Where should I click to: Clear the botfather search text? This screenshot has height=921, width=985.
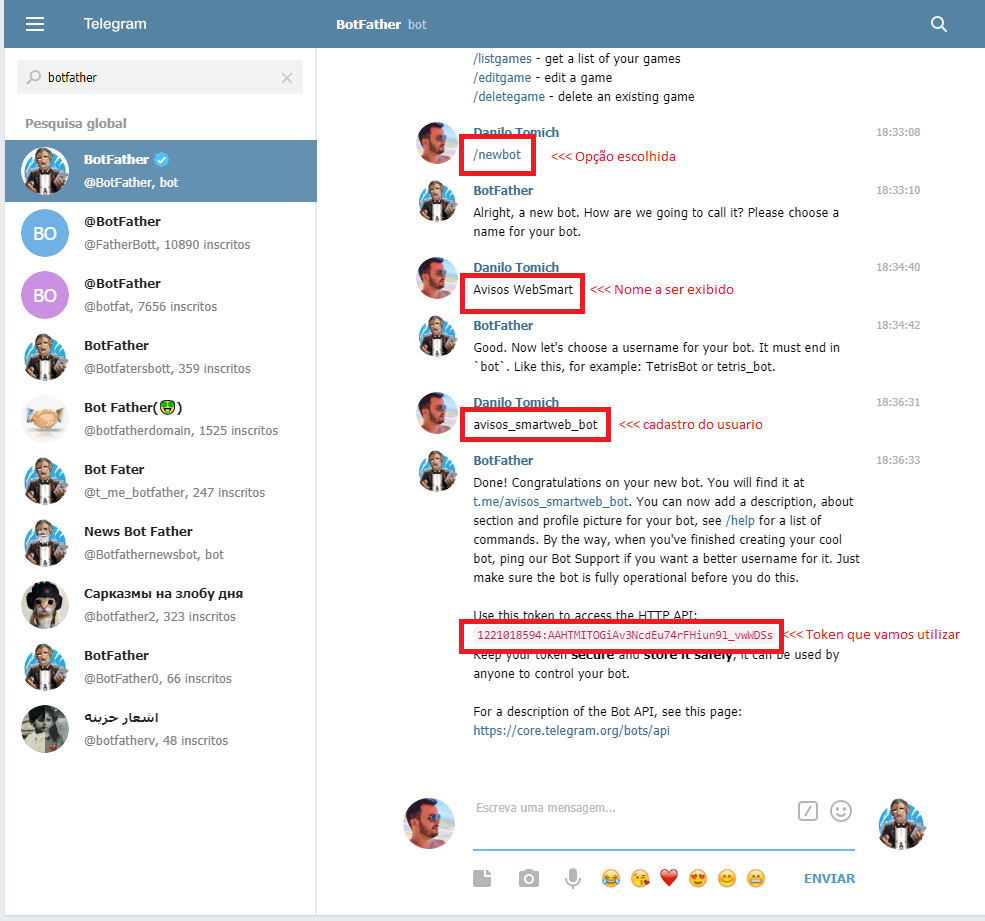(x=286, y=78)
